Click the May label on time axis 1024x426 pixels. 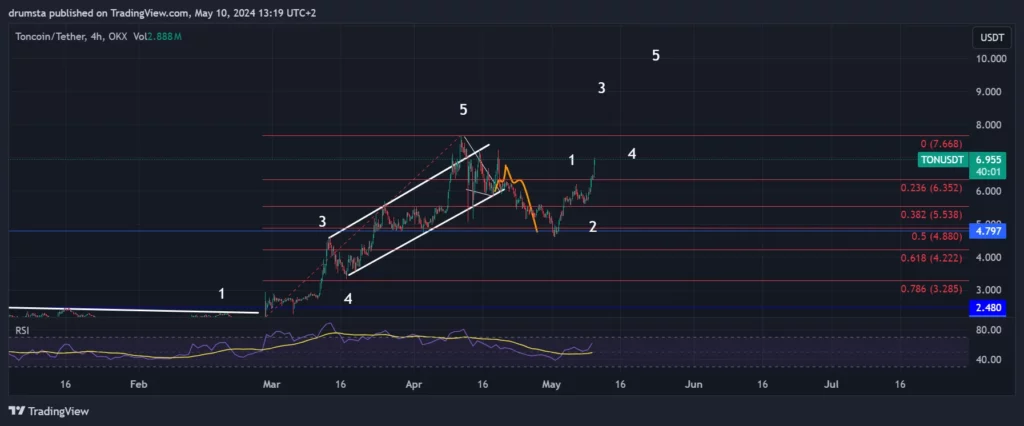point(552,385)
